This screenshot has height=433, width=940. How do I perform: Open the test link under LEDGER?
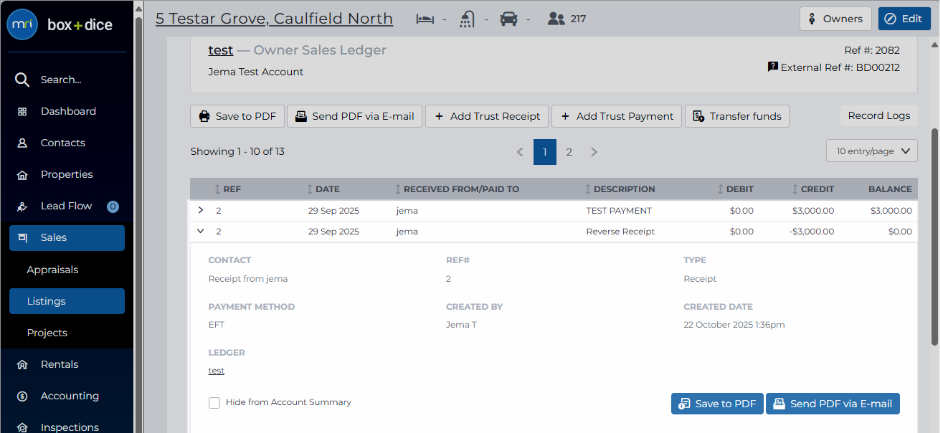[x=216, y=371]
